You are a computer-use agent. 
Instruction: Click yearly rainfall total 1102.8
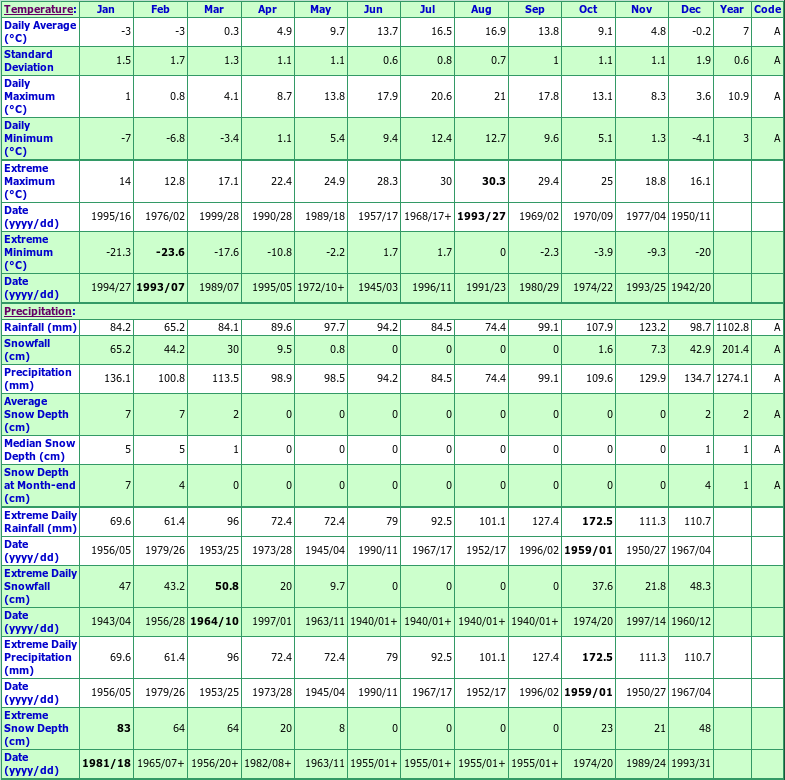click(x=732, y=327)
